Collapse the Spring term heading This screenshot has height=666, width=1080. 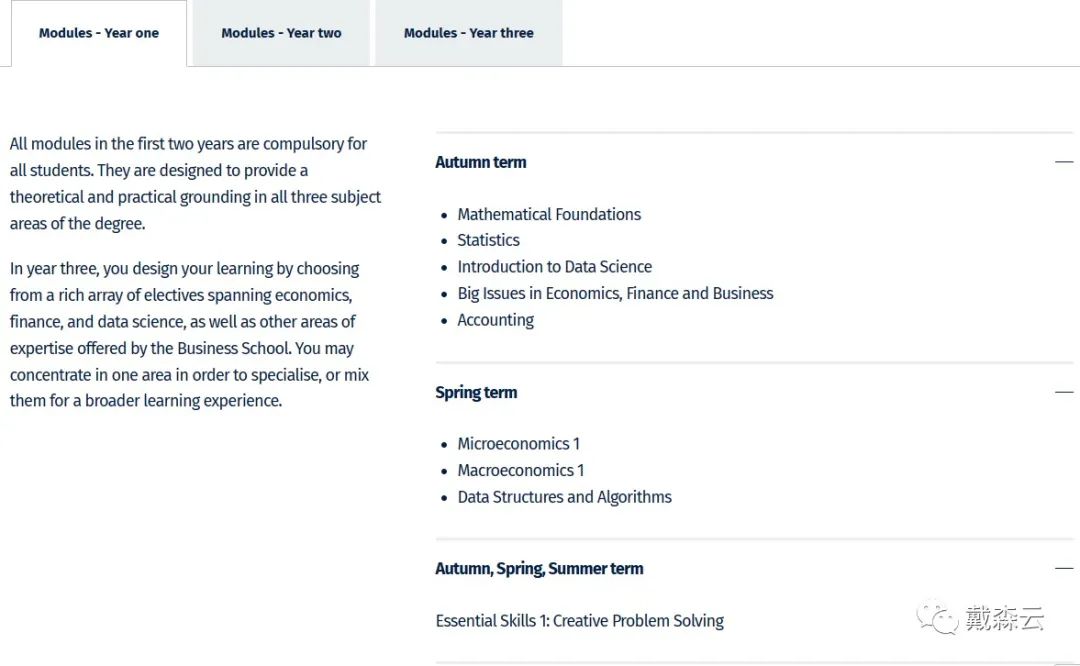(x=476, y=392)
